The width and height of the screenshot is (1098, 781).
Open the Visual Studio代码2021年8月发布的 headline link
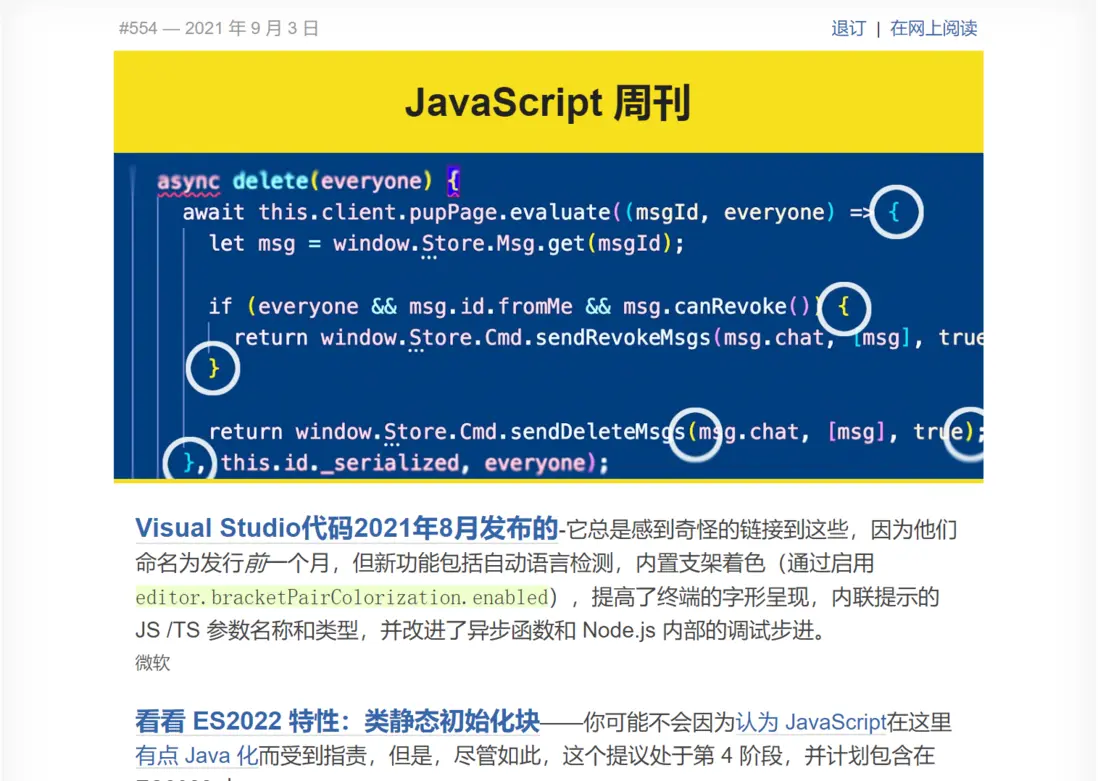[x=347, y=528]
